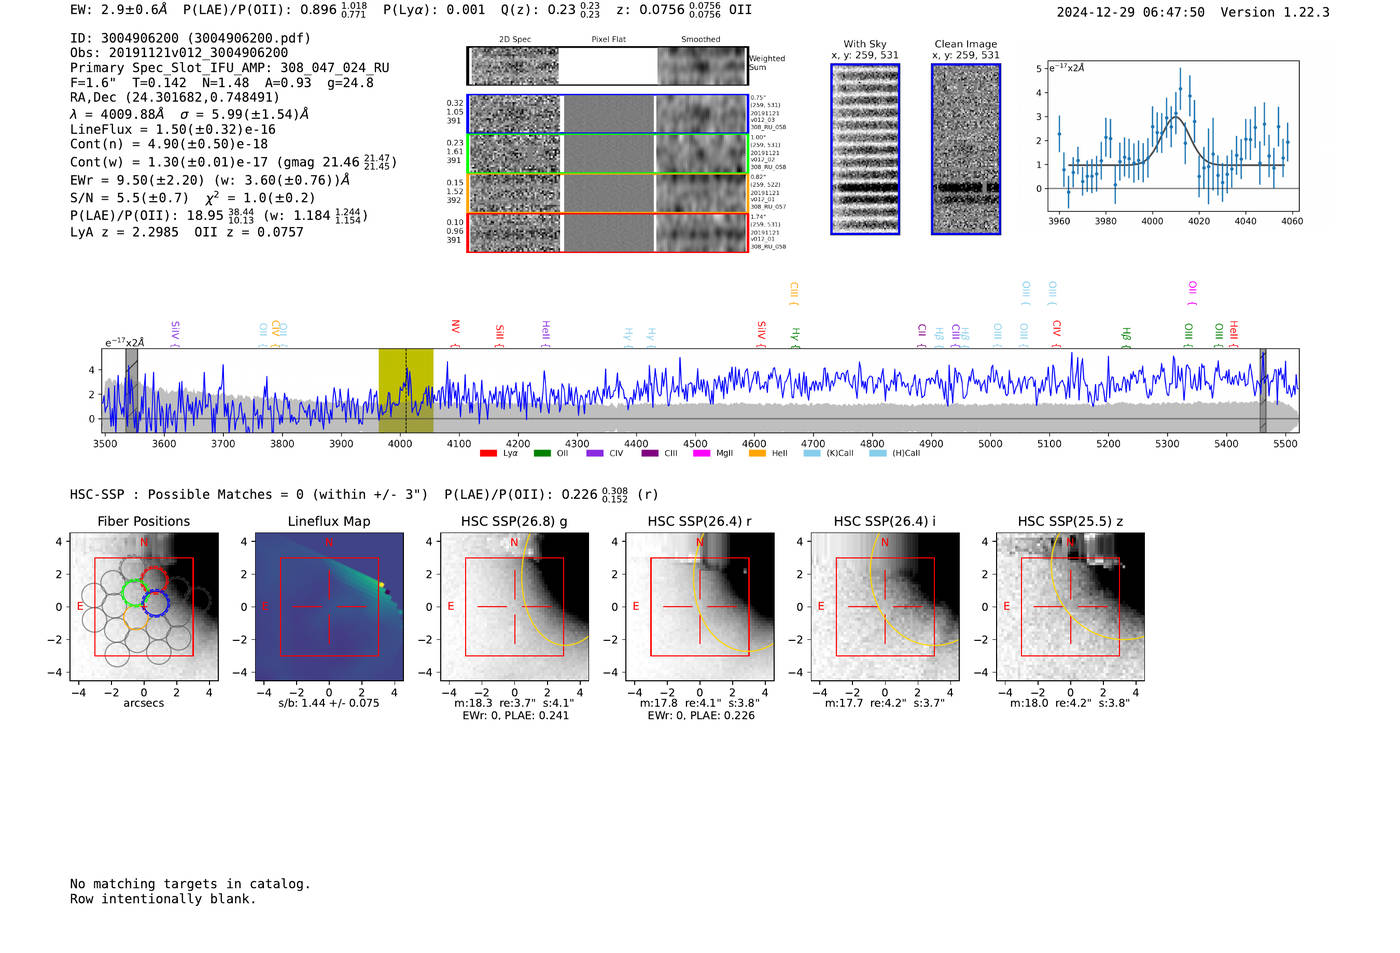Open the HSC SSP(26.4) r image
1400x953 pixels.
click(x=700, y=607)
